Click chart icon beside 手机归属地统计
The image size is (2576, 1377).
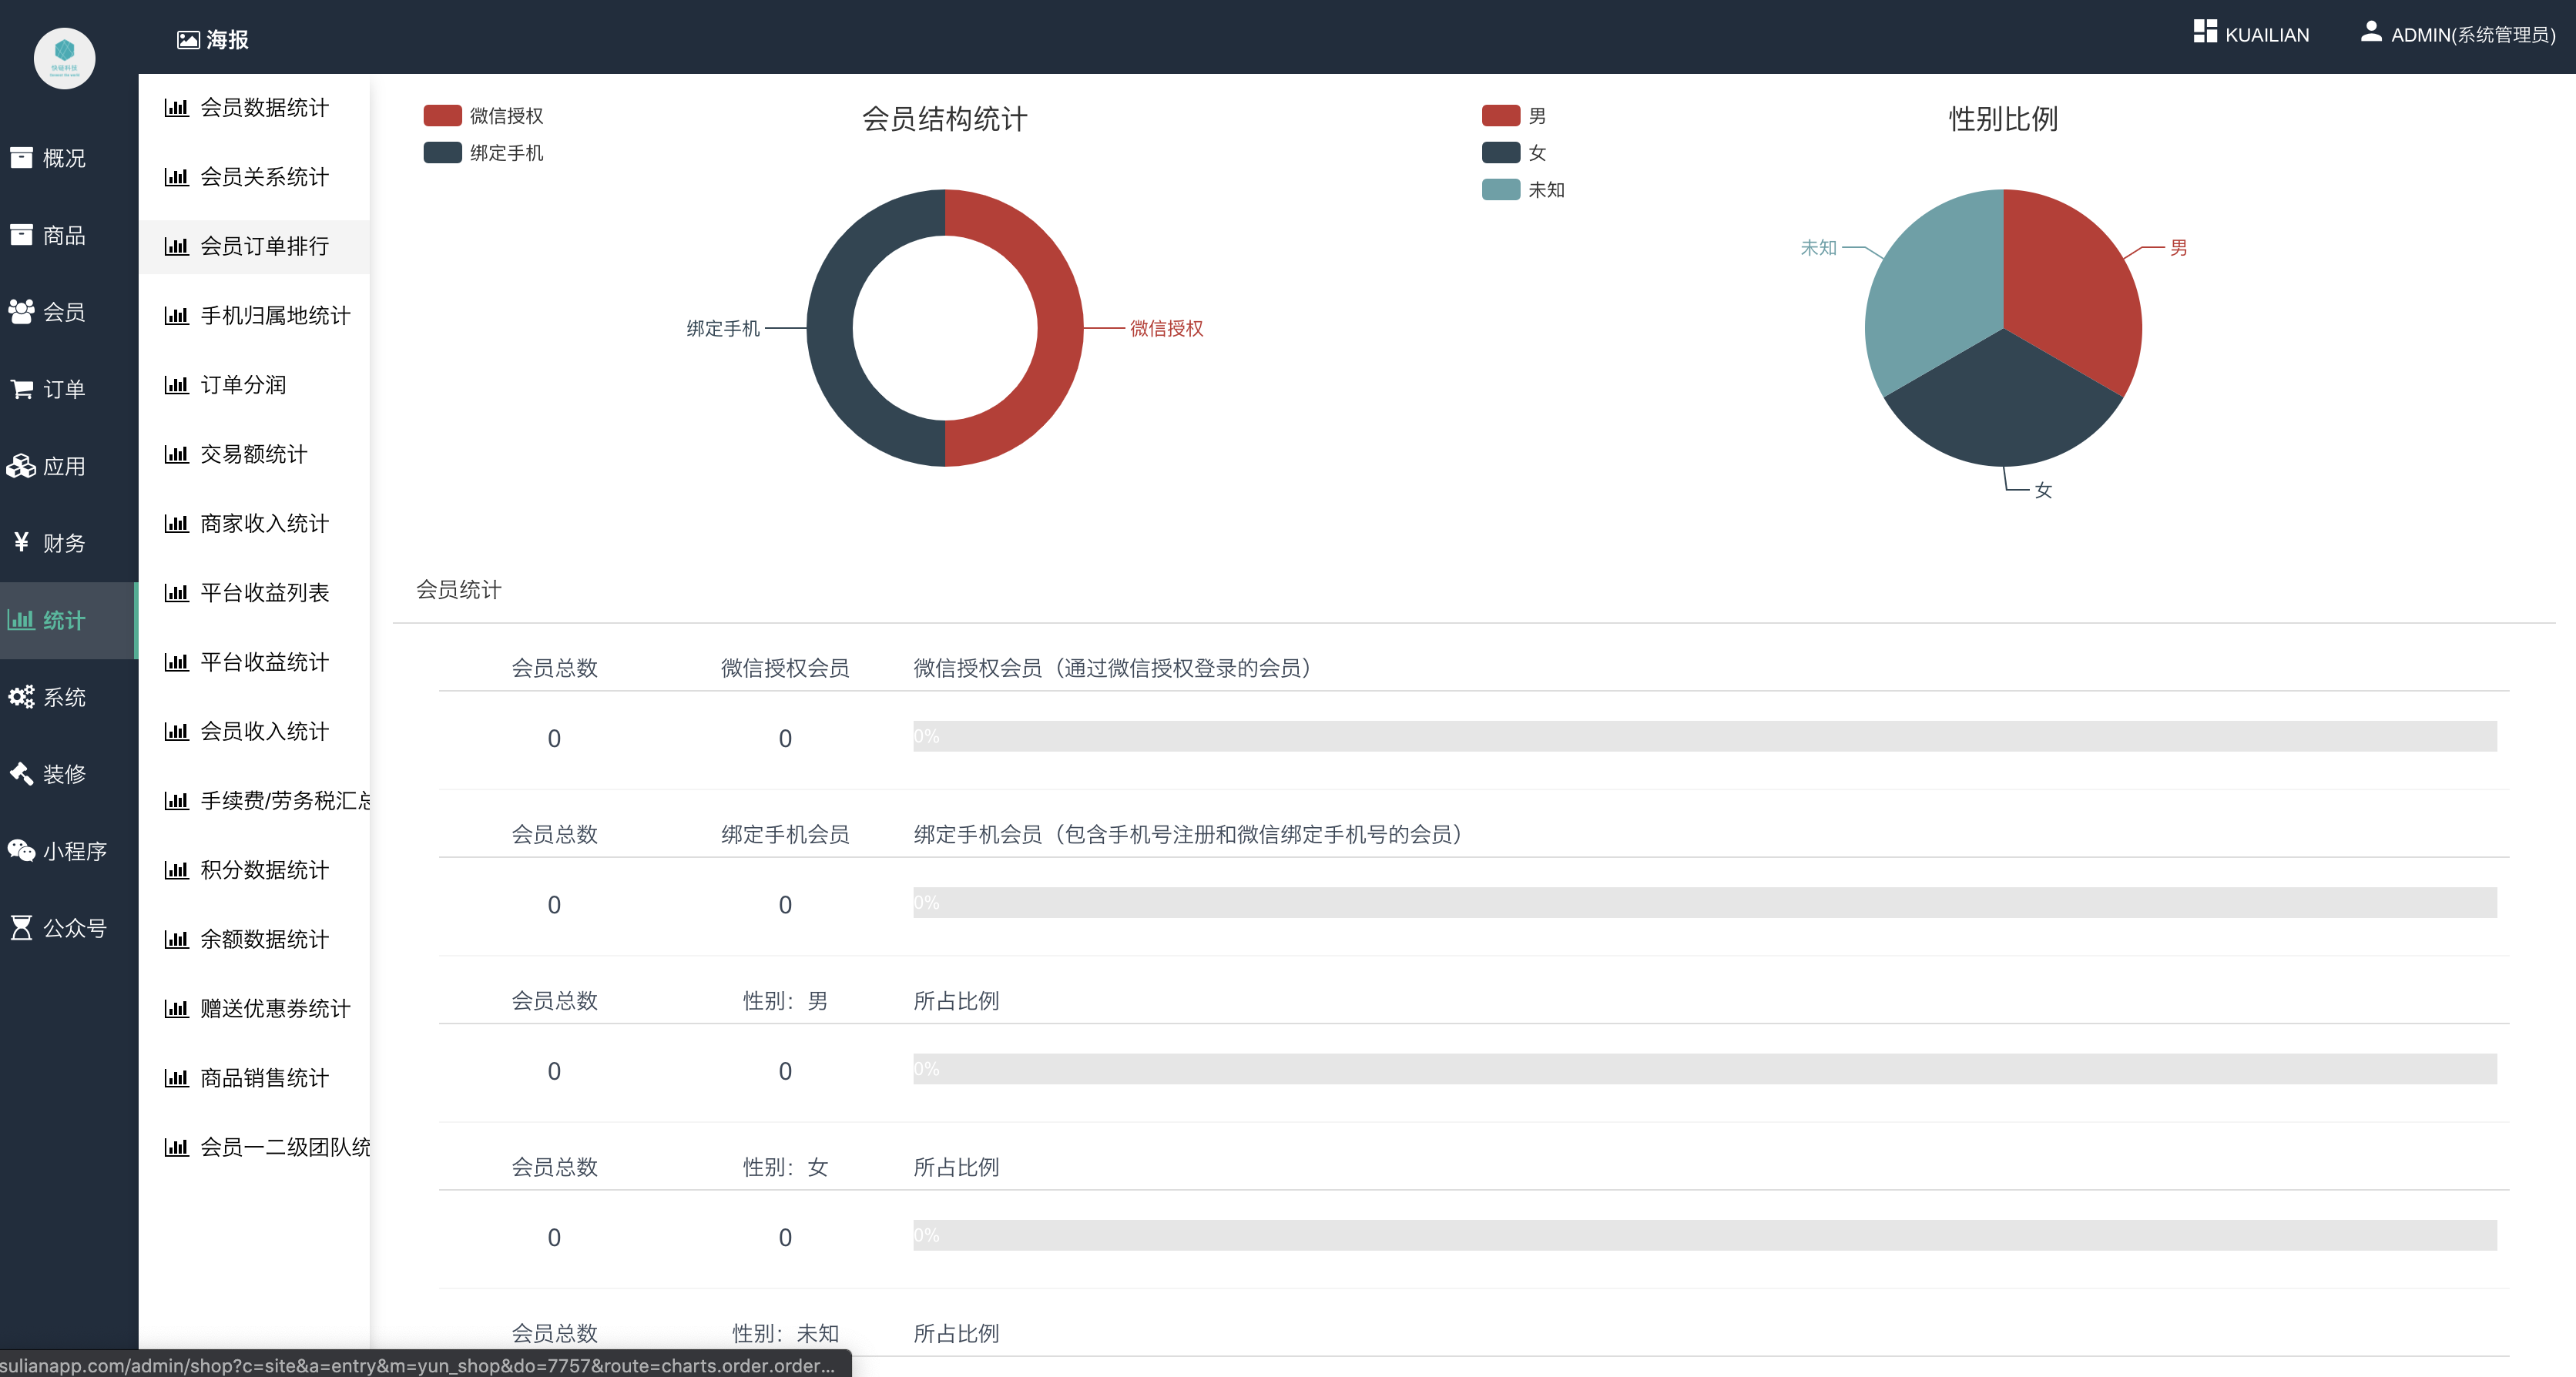tap(176, 316)
